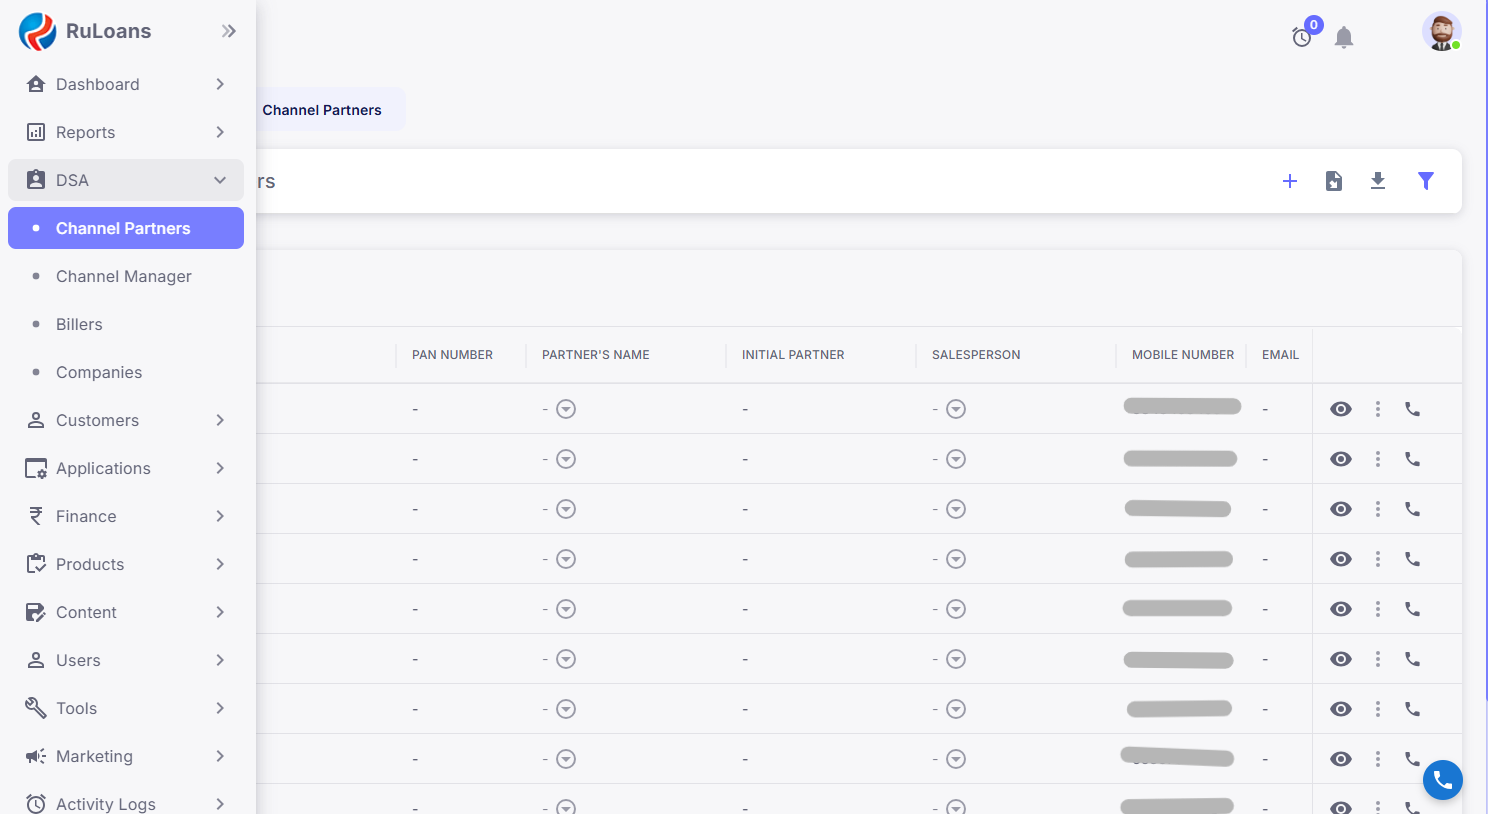This screenshot has height=814, width=1488.
Task: Click the plus icon to add partner
Action: pyautogui.click(x=1290, y=181)
